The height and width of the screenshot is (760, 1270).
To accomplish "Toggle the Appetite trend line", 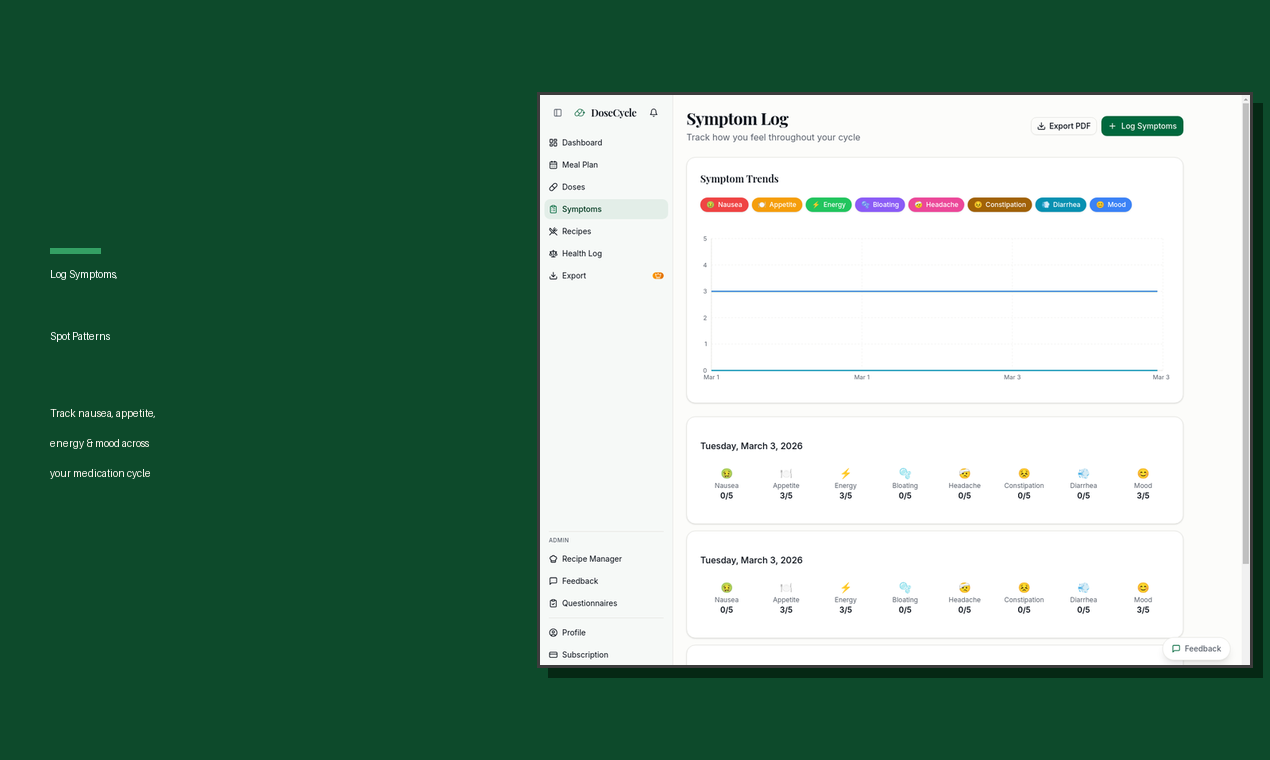I will 777,205.
